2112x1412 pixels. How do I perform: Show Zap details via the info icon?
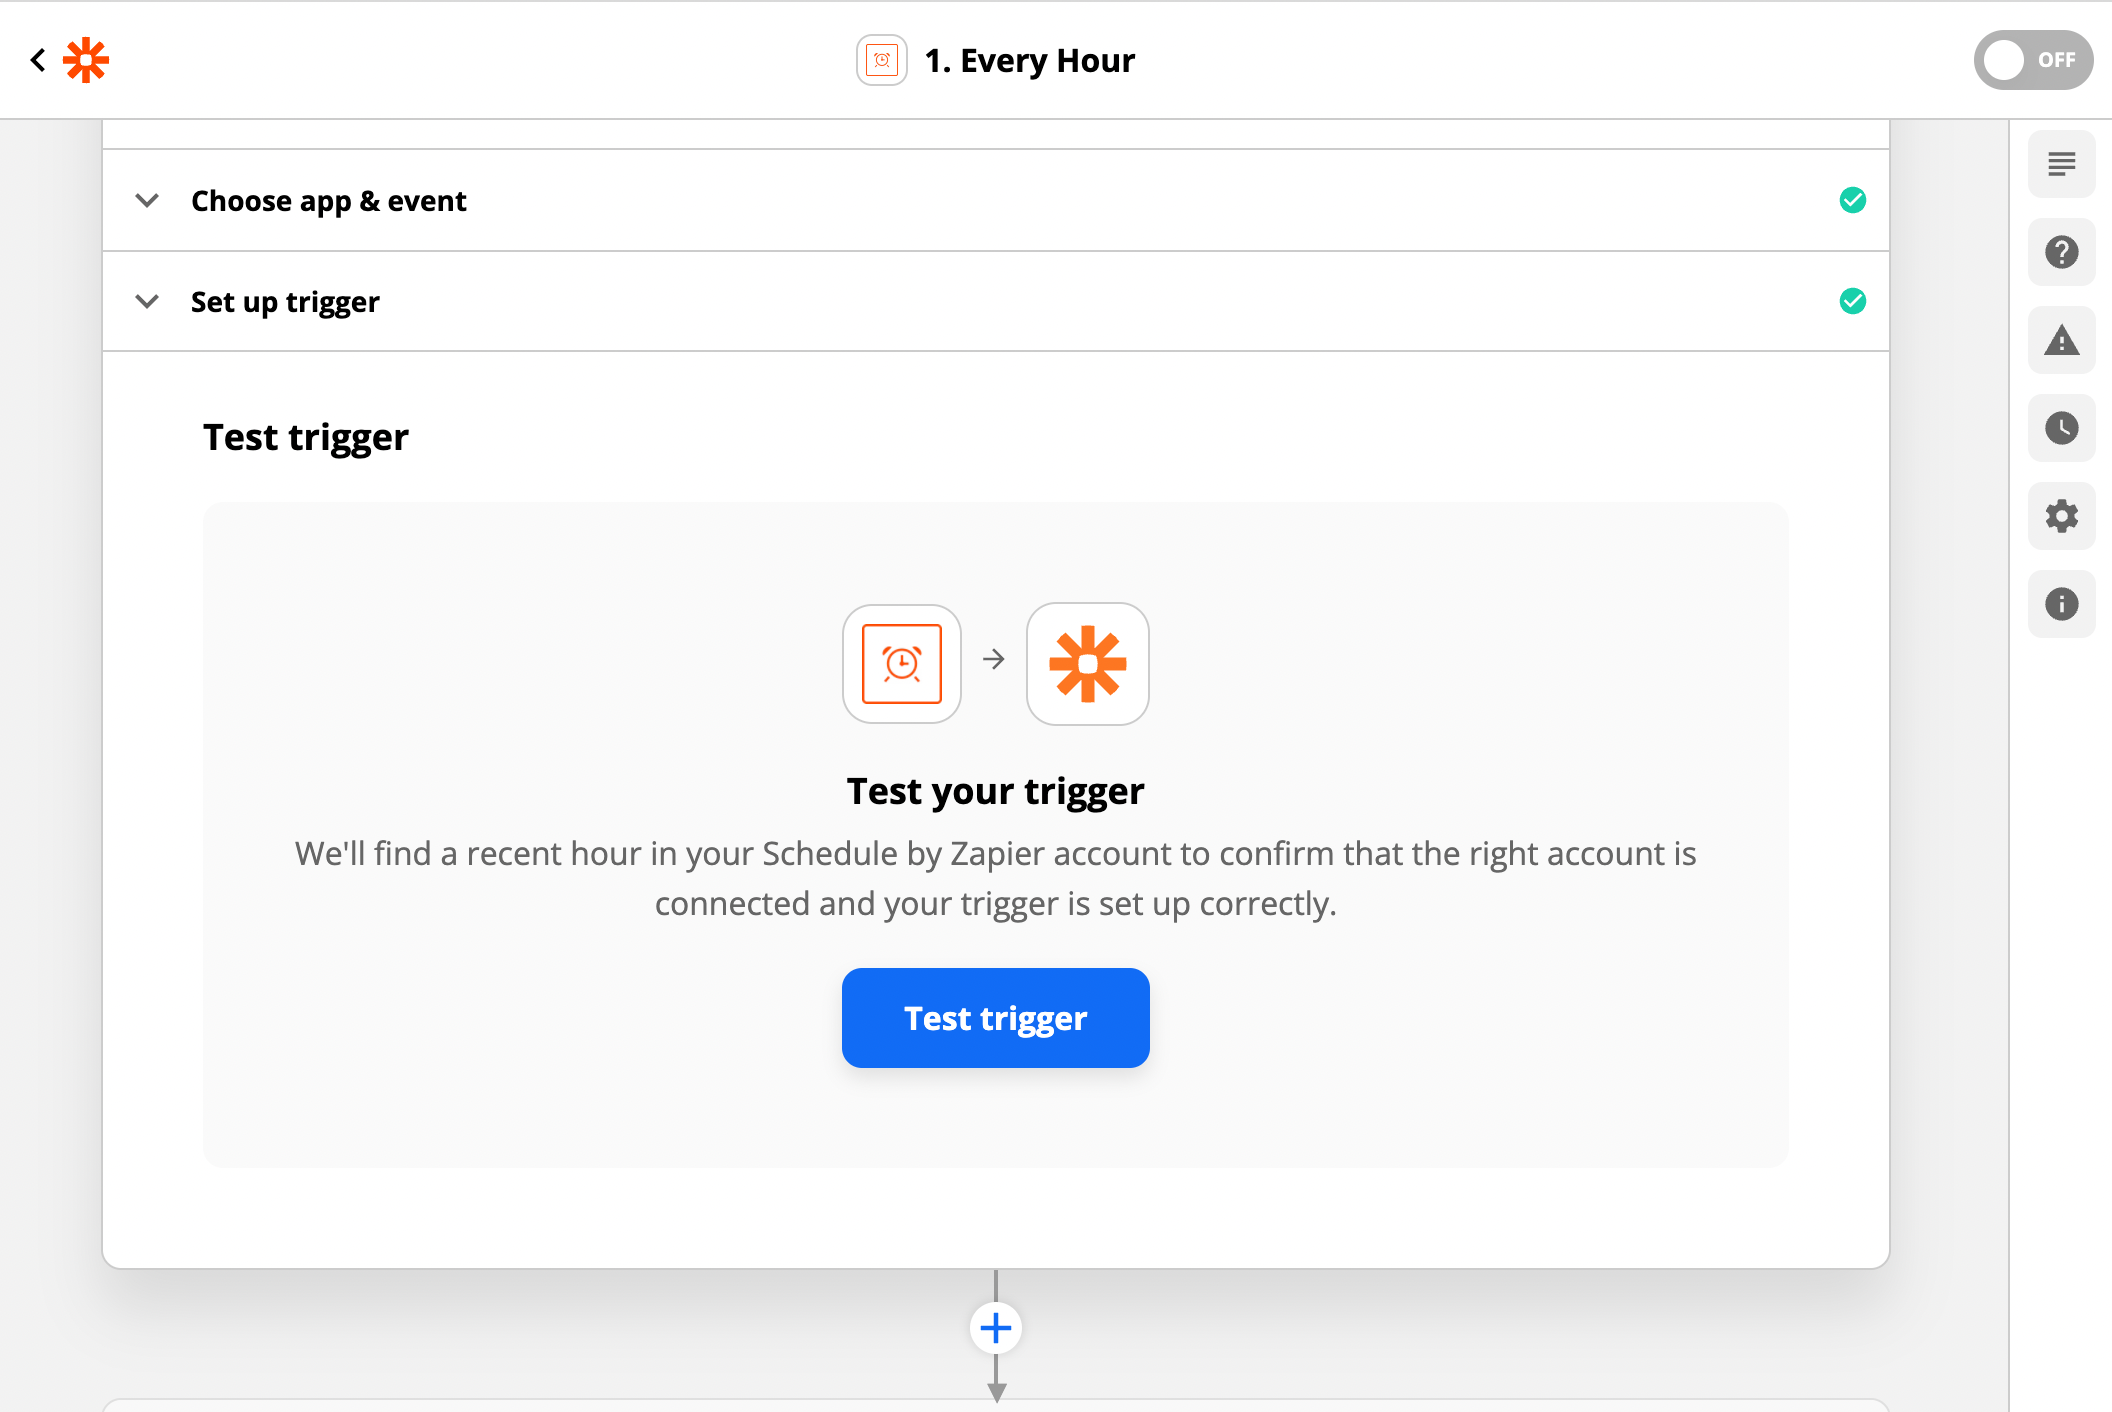point(2061,604)
